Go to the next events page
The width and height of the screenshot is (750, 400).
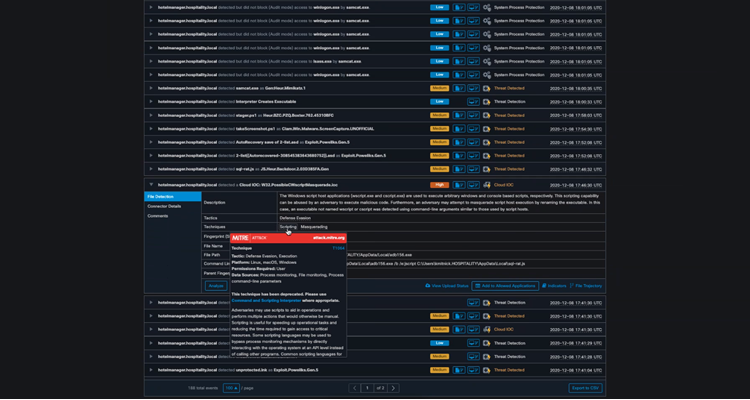point(393,388)
